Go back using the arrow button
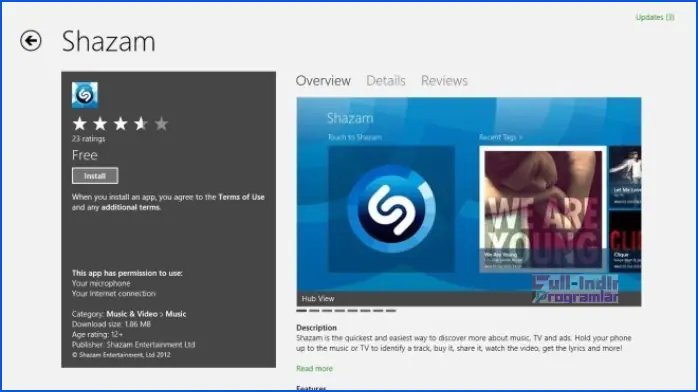This screenshot has width=698, height=392. point(31,41)
